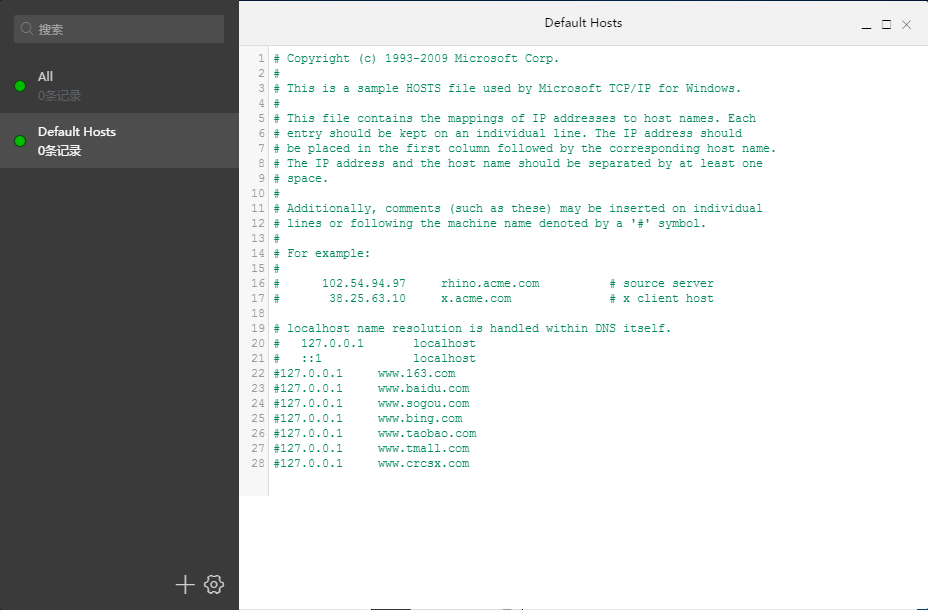Click the 'sample HOSTS file' comment line
The width and height of the screenshot is (928, 610).
pyautogui.click(x=507, y=88)
